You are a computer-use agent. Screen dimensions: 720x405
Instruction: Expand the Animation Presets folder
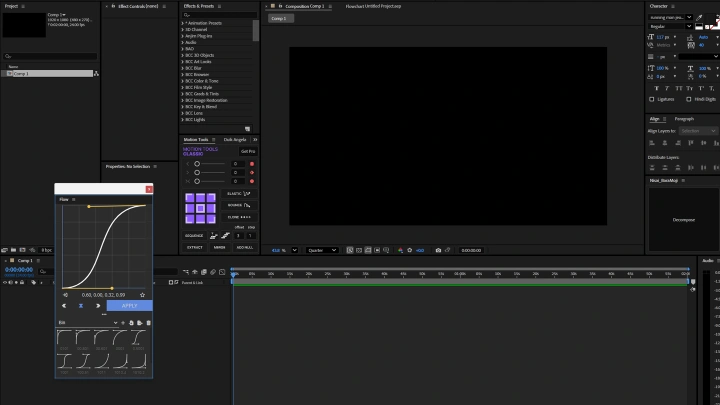coord(183,24)
